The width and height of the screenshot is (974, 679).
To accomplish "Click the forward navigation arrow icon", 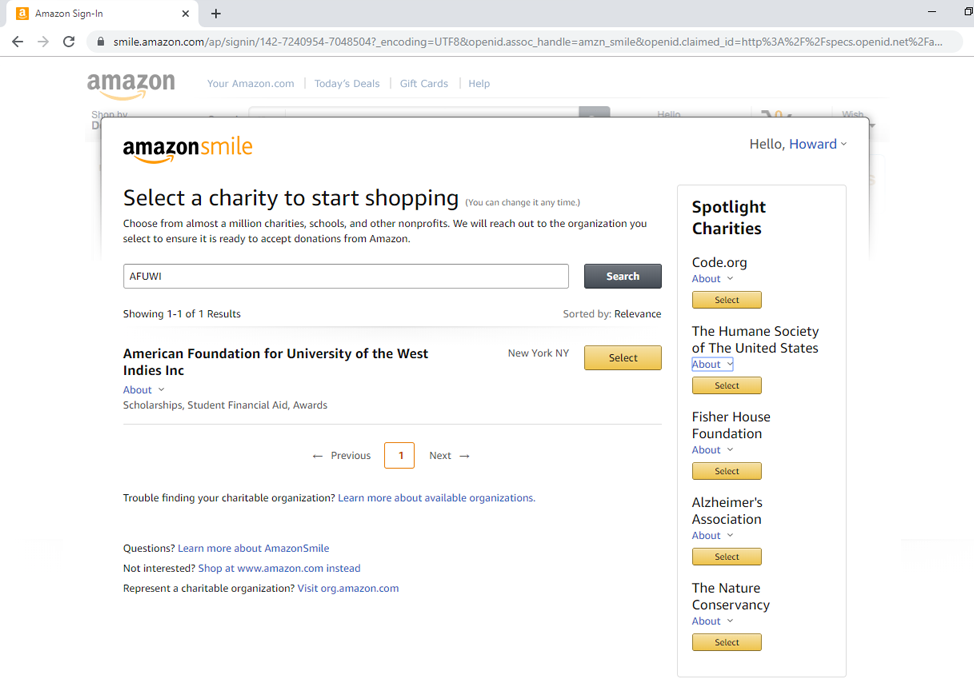I will point(43,42).
